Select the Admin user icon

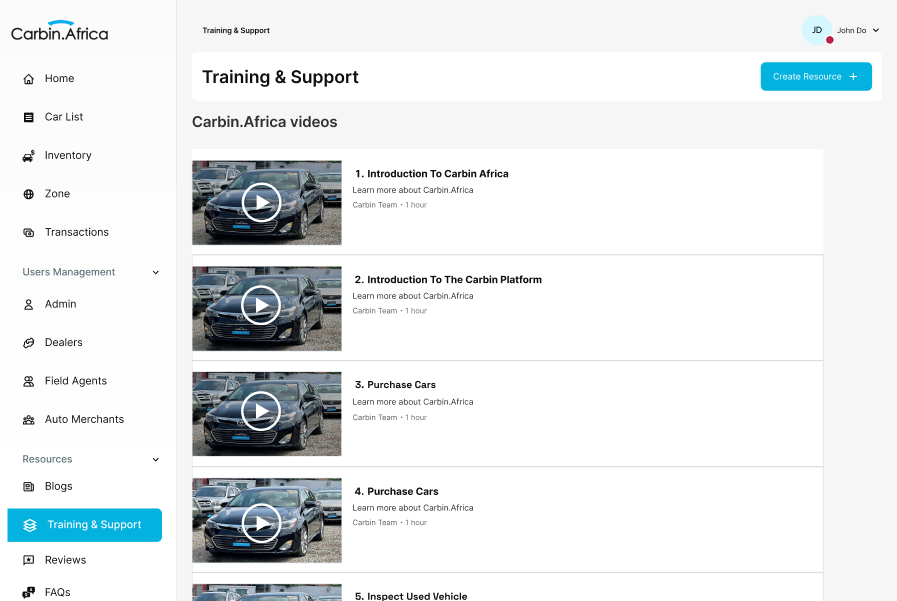29,304
